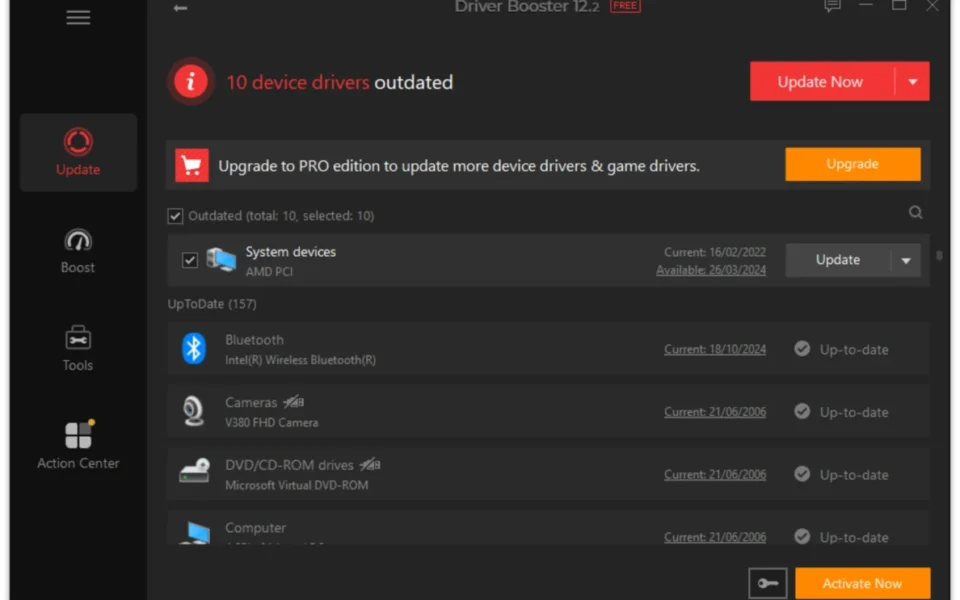Click the driver list scrollbar thumb
The width and height of the screenshot is (960, 600).
(939, 255)
